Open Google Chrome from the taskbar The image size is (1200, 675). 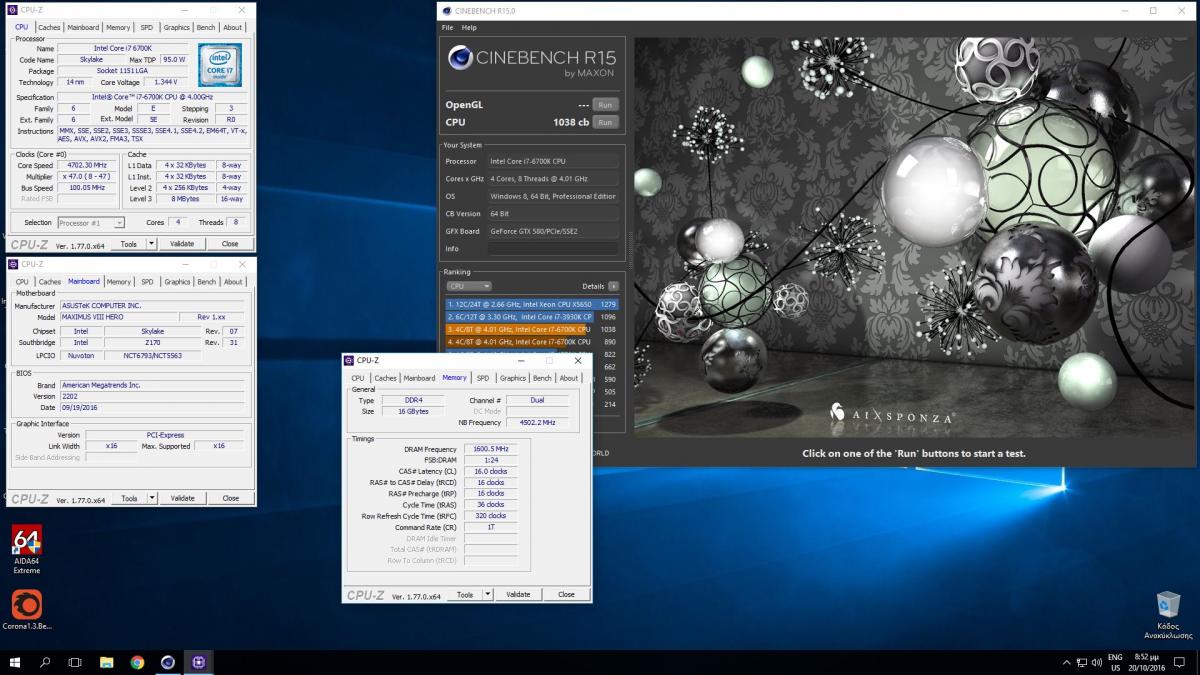pos(137,662)
